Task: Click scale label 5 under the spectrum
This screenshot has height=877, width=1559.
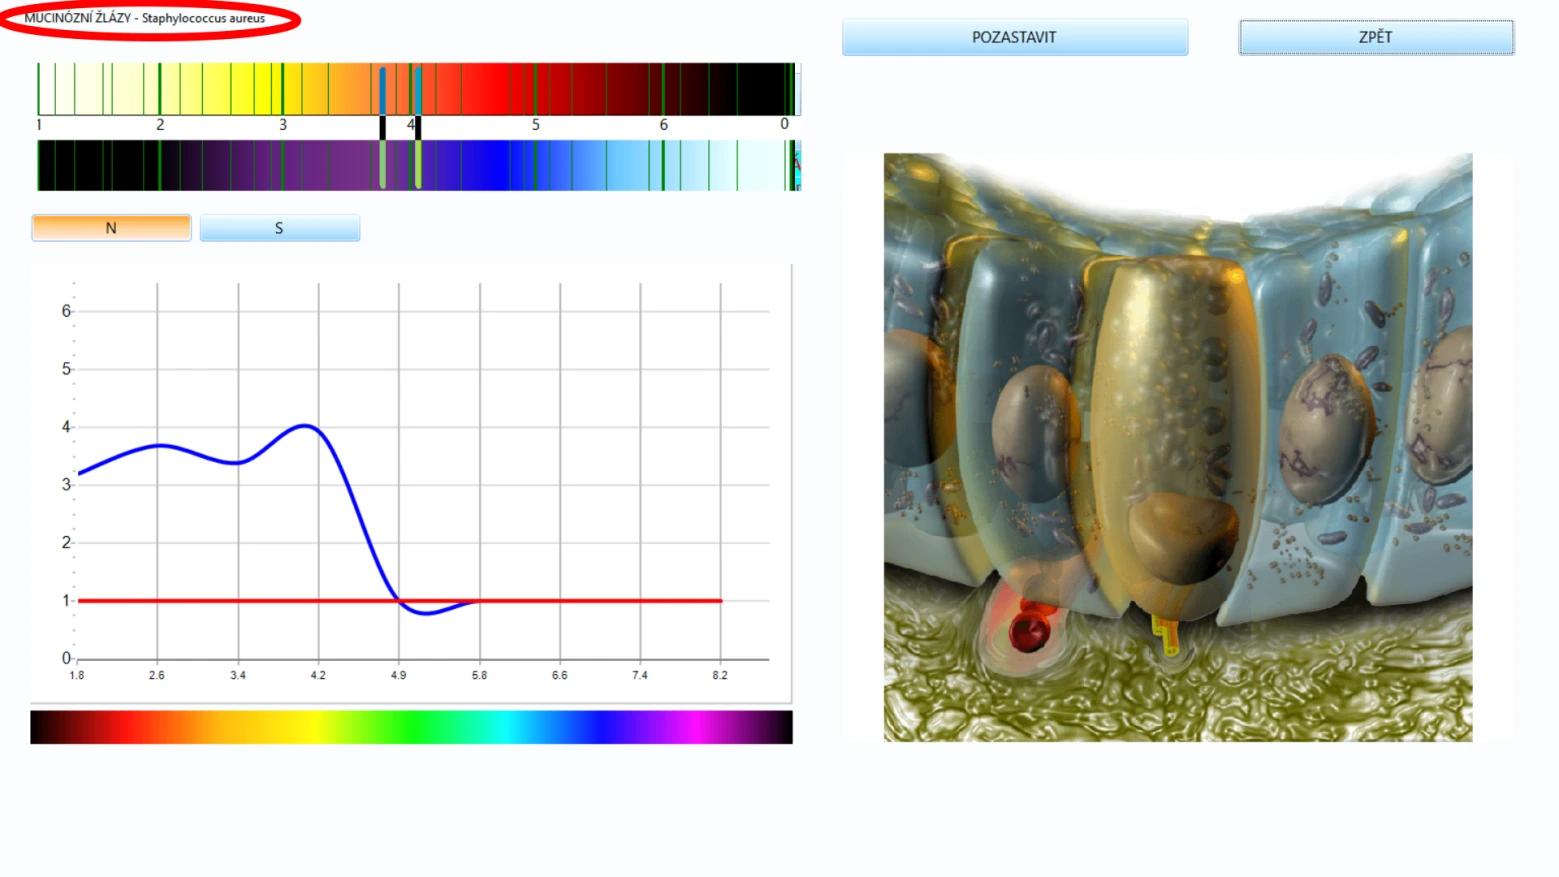Action: click(x=536, y=125)
